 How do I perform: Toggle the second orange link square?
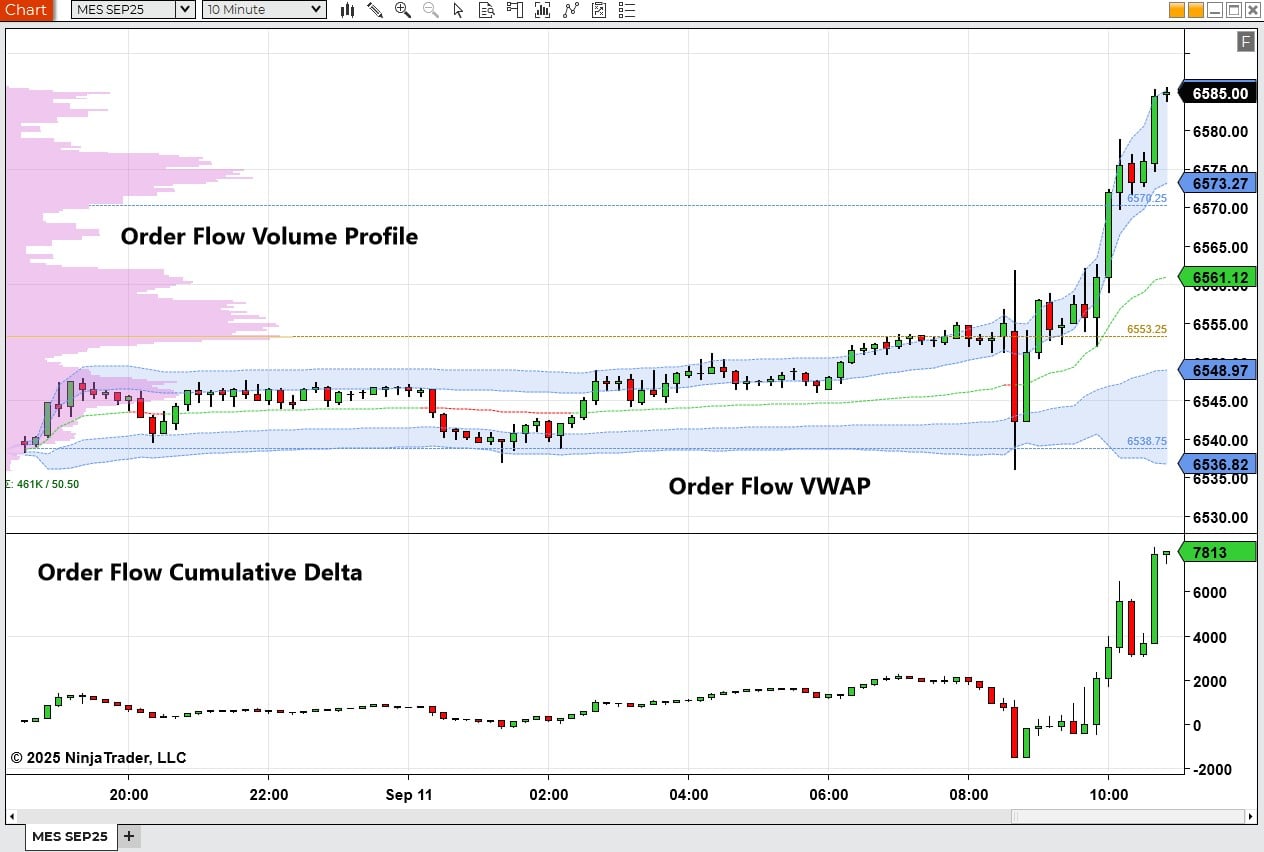1195,10
